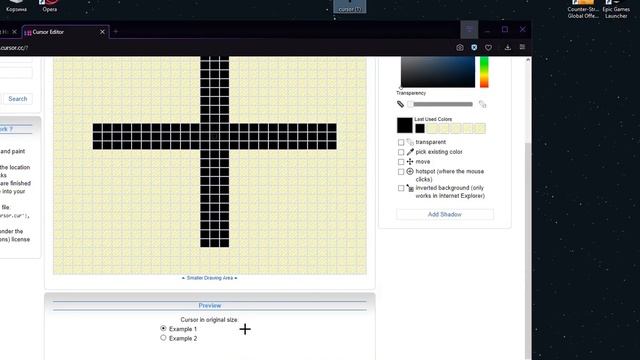640x360 pixels.
Task: Select the Example 1 radio button
Action: (x=163, y=328)
